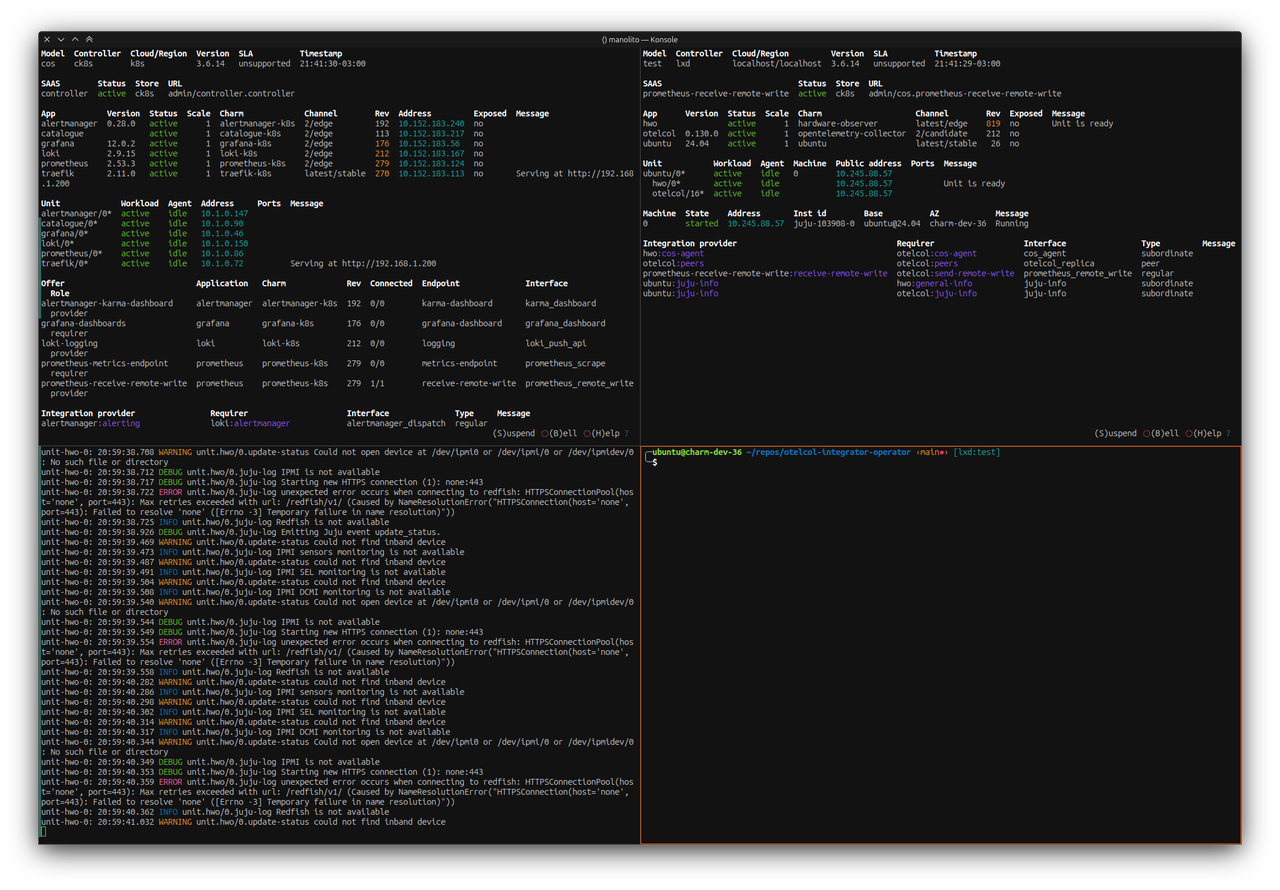Click the question mark icon in test model pane
The image size is (1280, 890).
pos(1227,434)
